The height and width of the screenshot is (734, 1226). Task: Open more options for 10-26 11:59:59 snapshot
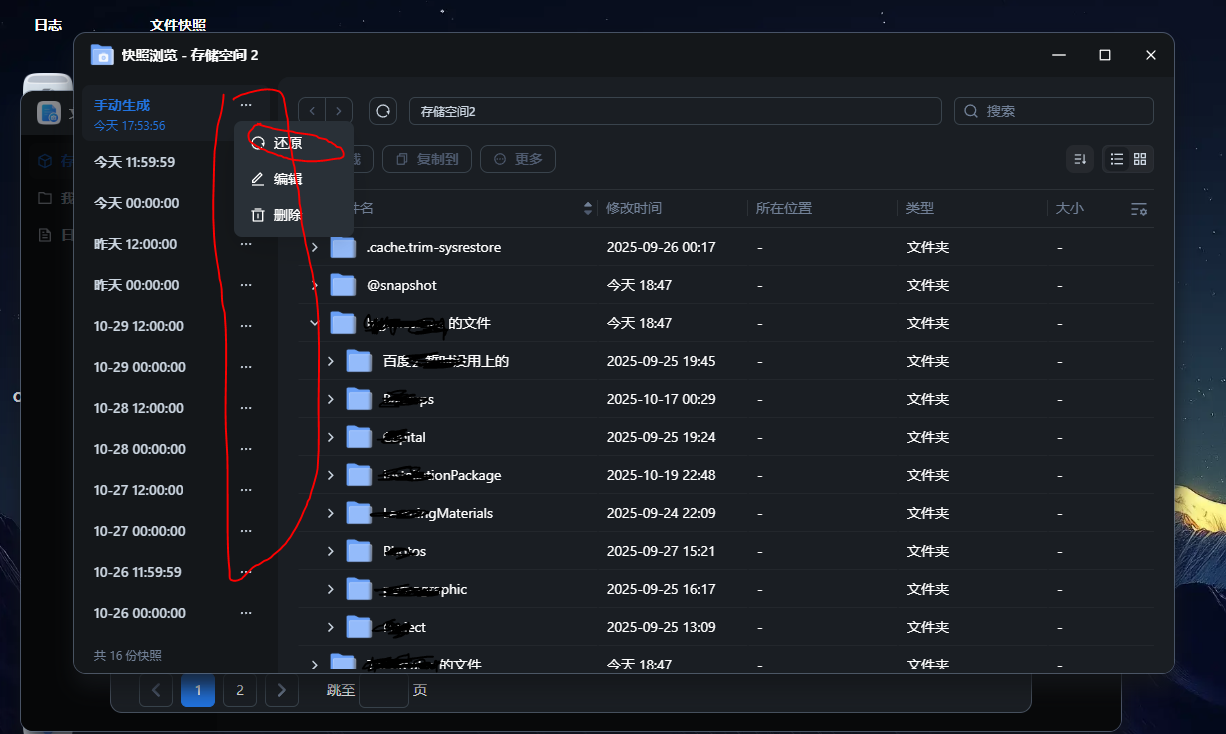pyautogui.click(x=246, y=572)
